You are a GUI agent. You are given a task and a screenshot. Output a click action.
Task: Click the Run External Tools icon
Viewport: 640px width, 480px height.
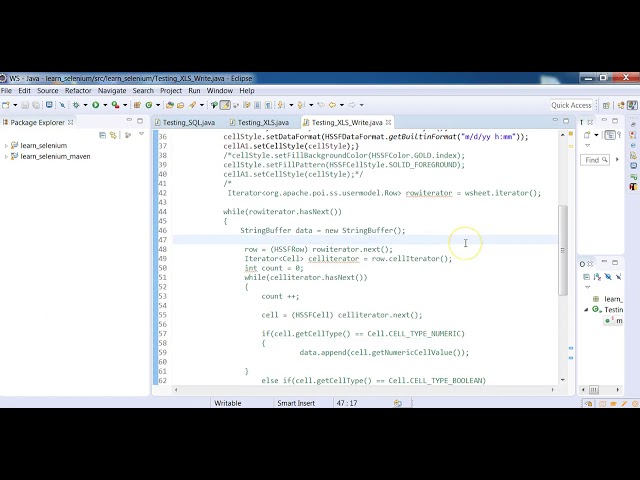pyautogui.click(x=116, y=105)
